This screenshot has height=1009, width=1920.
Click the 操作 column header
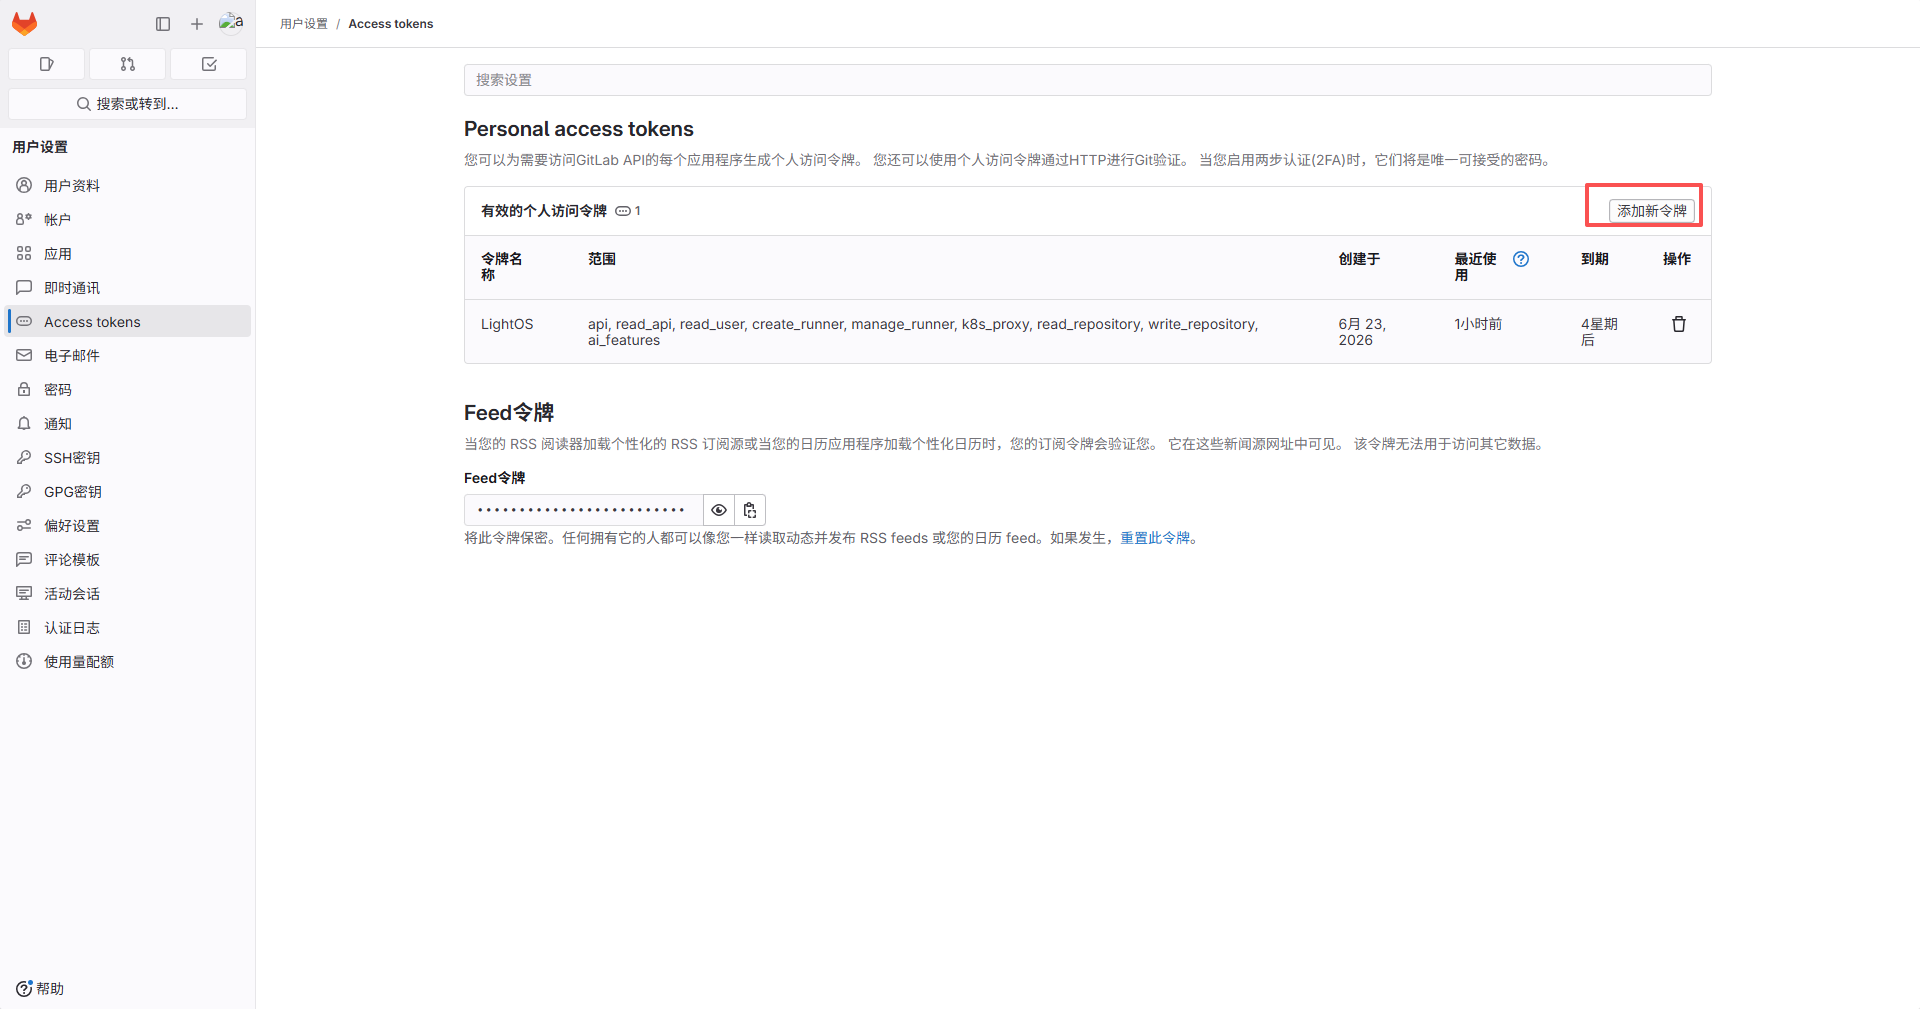[x=1677, y=259]
